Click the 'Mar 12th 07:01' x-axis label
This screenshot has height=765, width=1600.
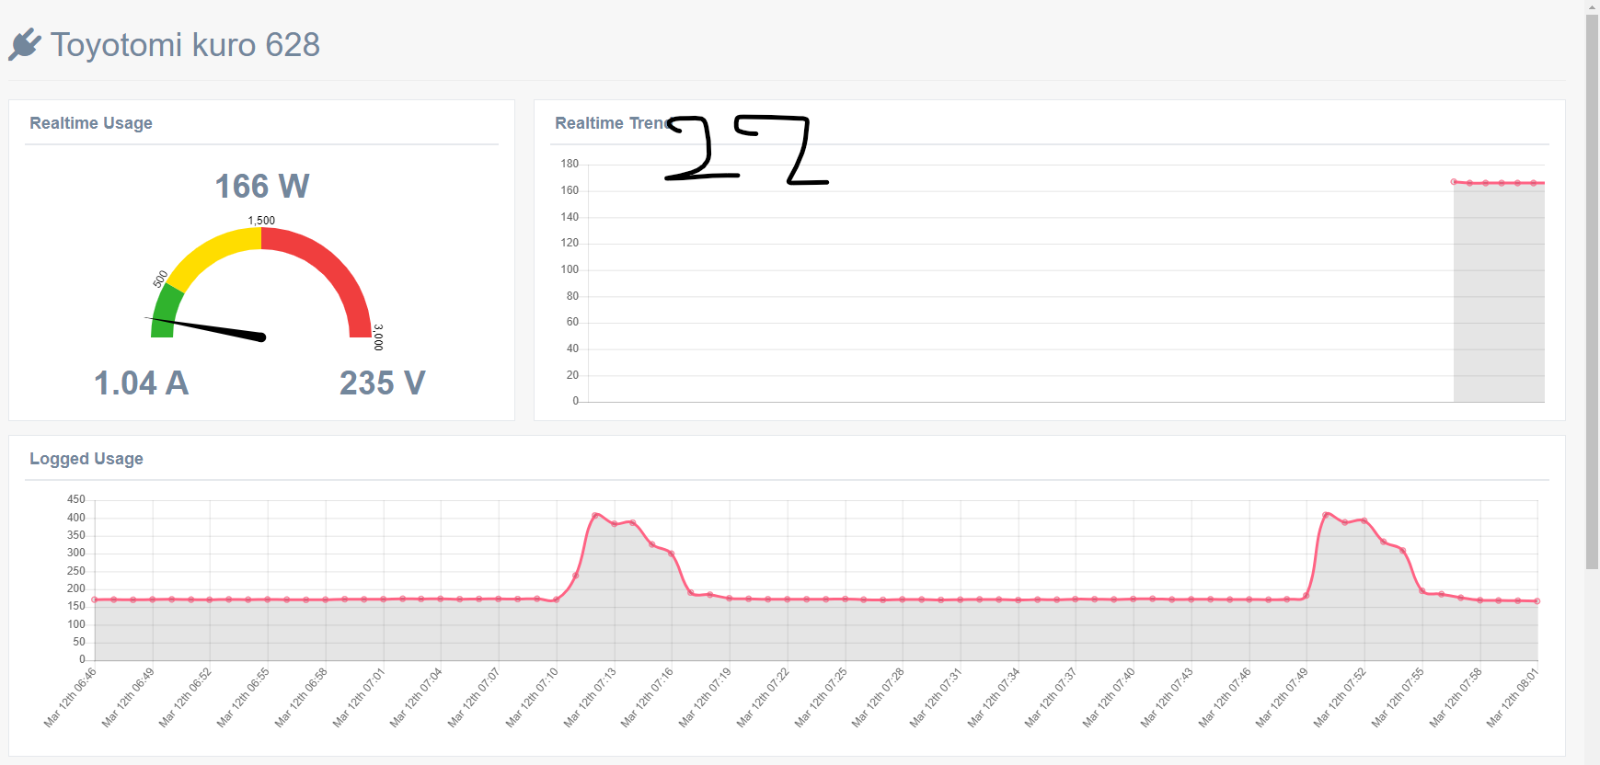359,697
